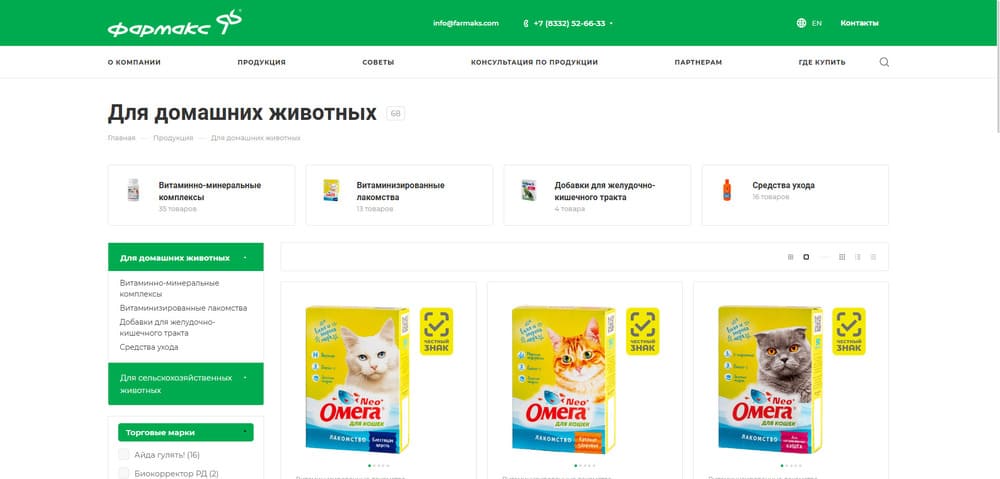This screenshot has height=479, width=1000.
Task: Open Средства ухода category card
Action: click(795, 195)
